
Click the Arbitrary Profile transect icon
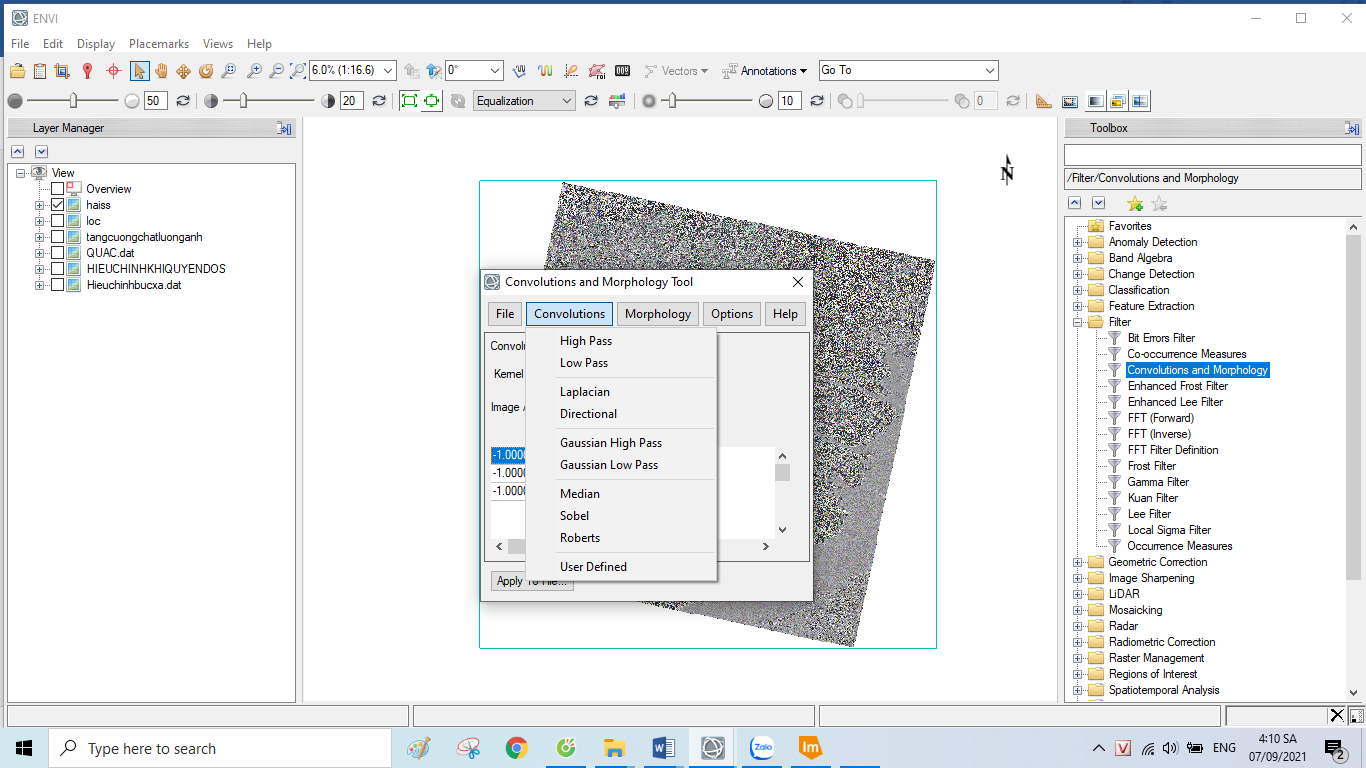tap(571, 71)
